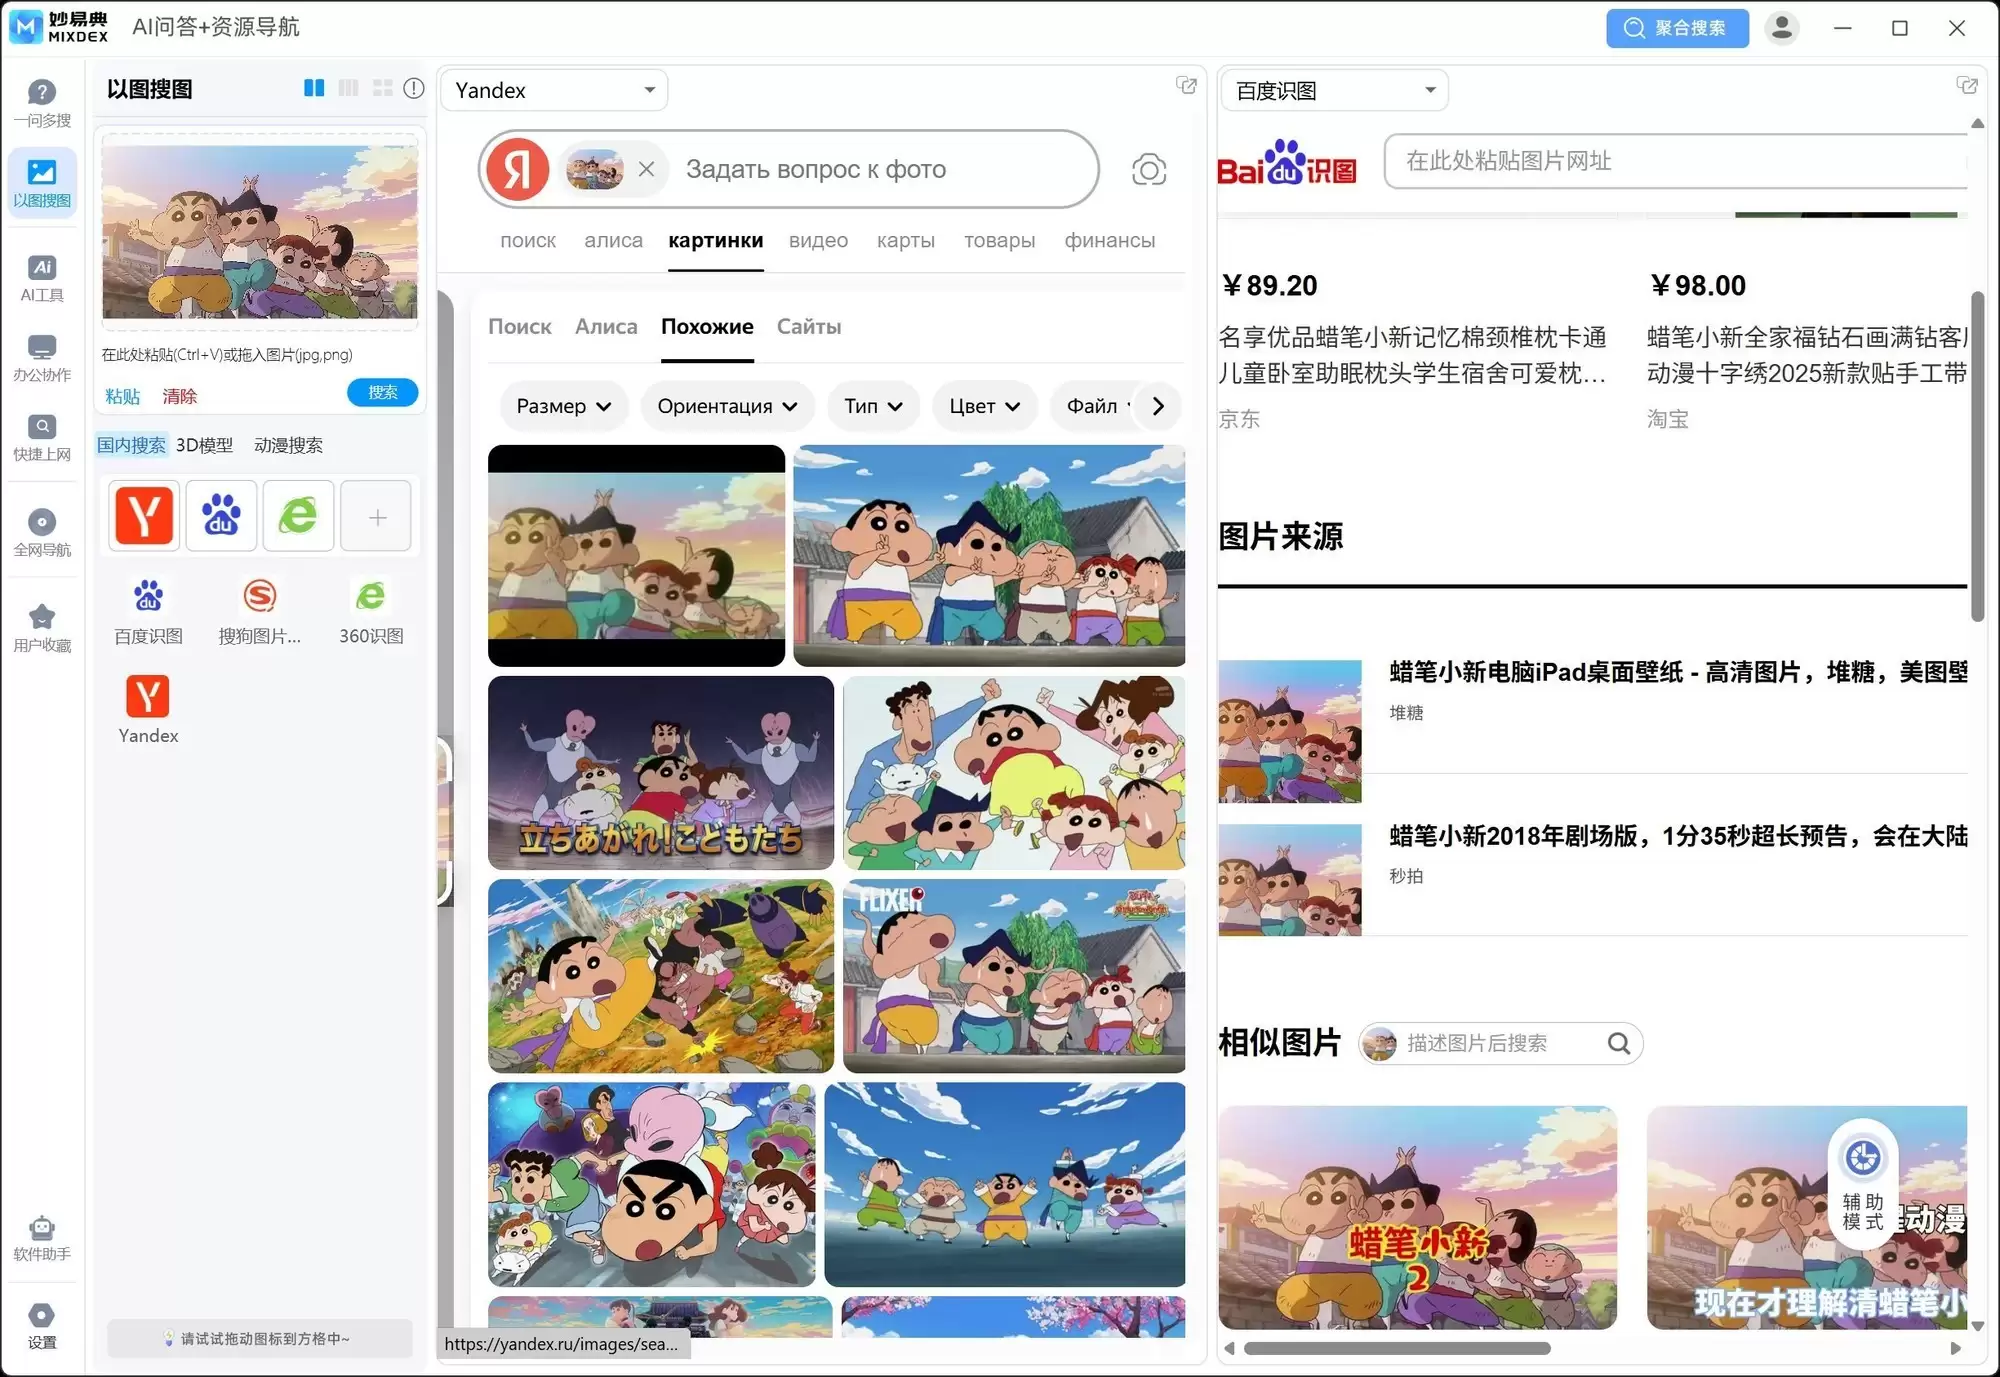
Task: Expand the Размер size filter
Action: tap(563, 406)
